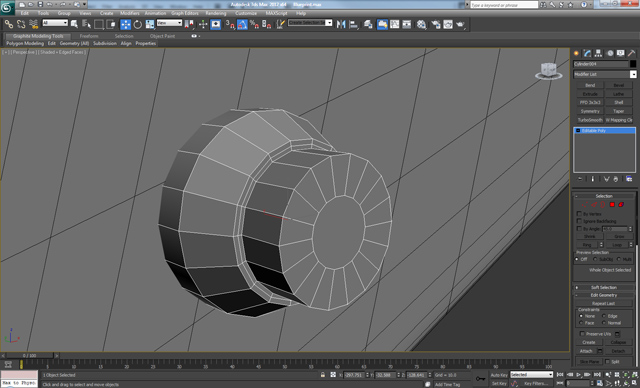Select the Edge constraint radio button

click(604, 316)
